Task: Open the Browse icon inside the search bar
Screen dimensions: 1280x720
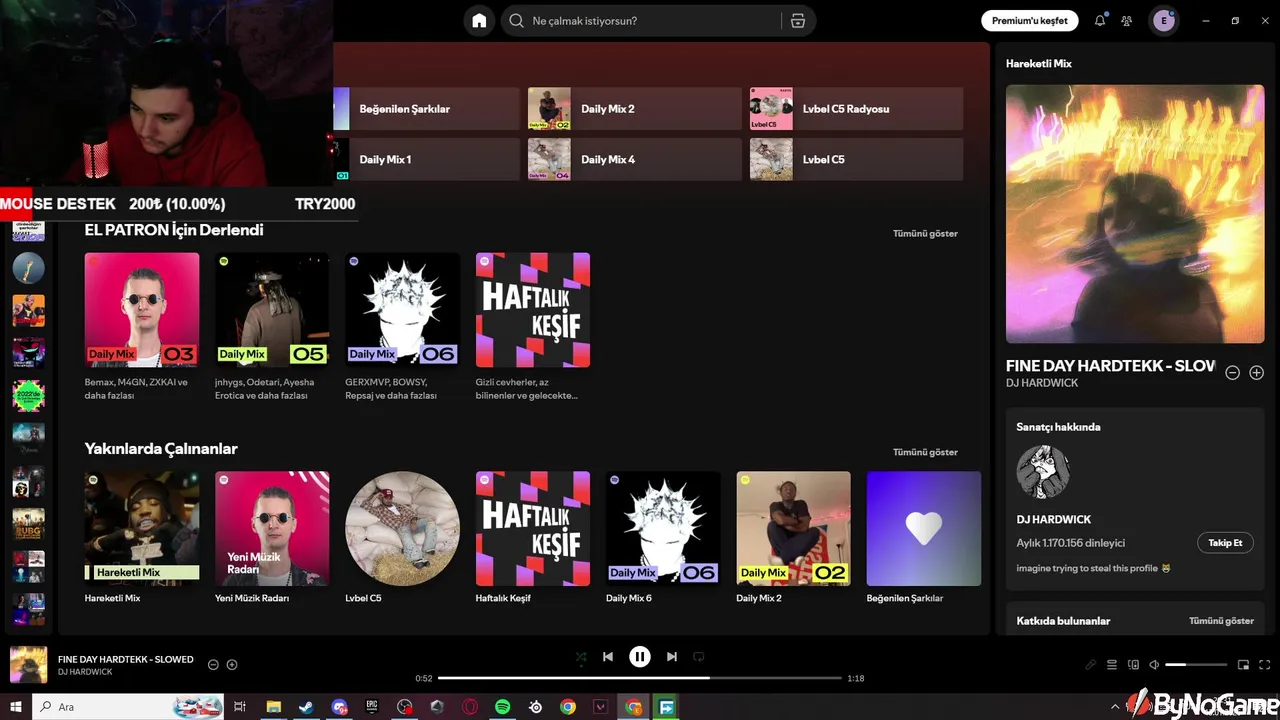Action: point(797,21)
